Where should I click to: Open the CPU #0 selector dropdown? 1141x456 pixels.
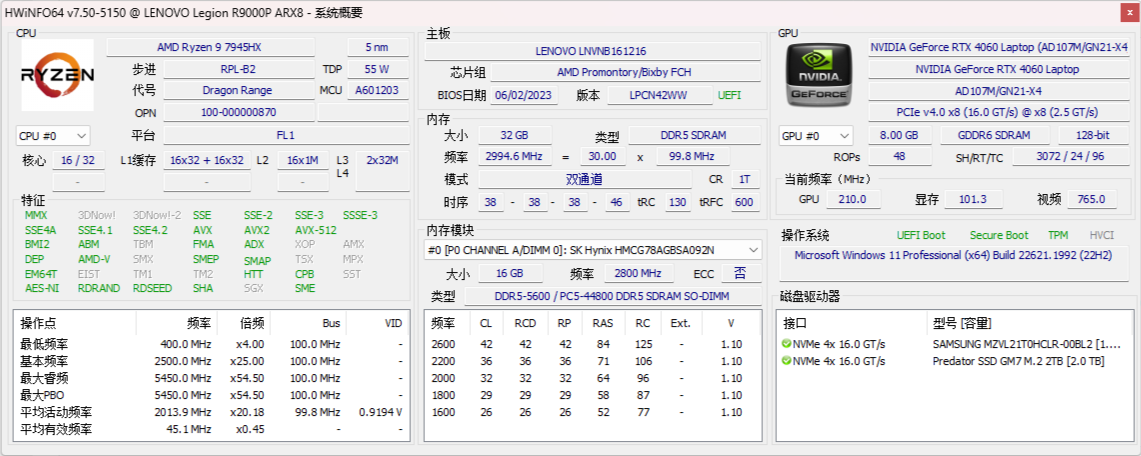pyautogui.click(x=53, y=135)
